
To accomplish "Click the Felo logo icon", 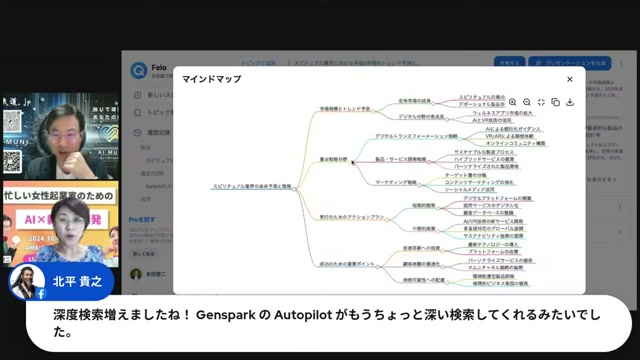I will pos(139,70).
